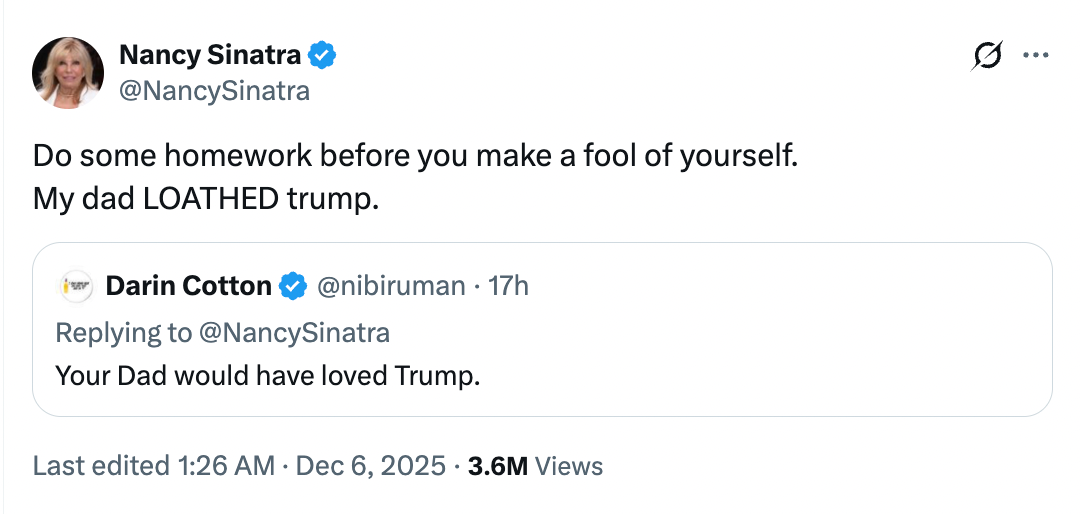Click the 3.6M Views count
The image size is (1080, 514).
click(498, 466)
